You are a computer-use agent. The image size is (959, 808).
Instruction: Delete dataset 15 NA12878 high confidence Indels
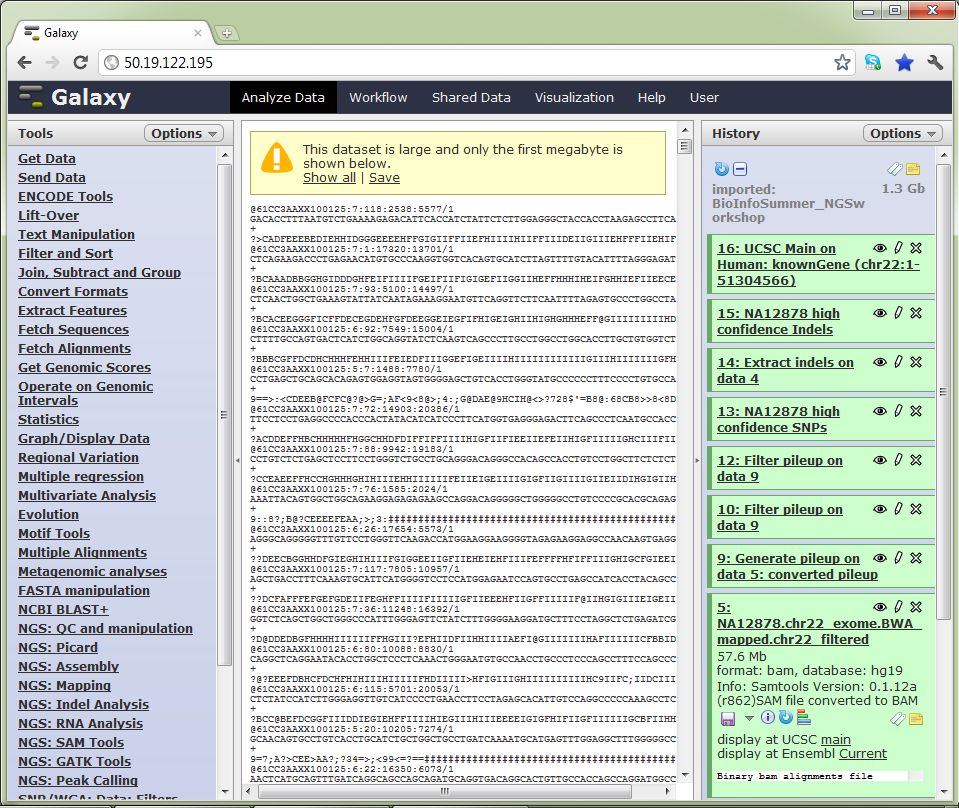916,313
